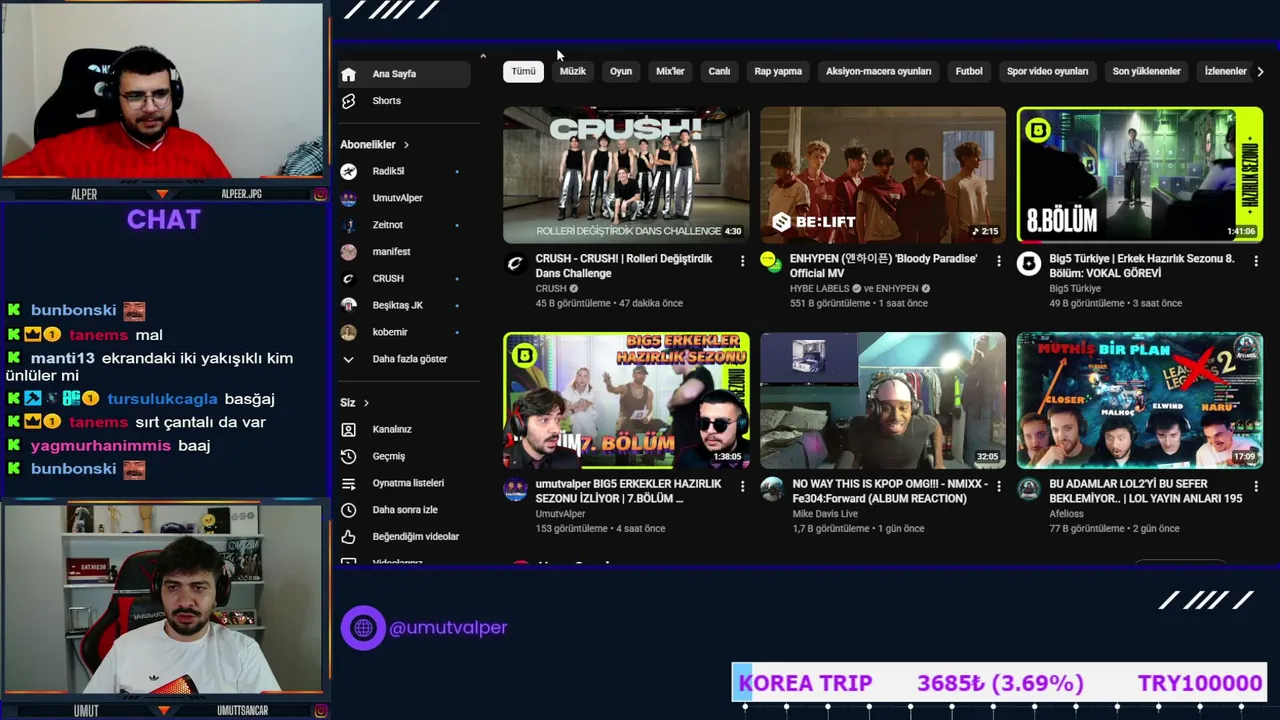Play the 7. BÖLÜM Big5 Erkekler thumbnail
This screenshot has width=1280, height=720.
point(626,401)
